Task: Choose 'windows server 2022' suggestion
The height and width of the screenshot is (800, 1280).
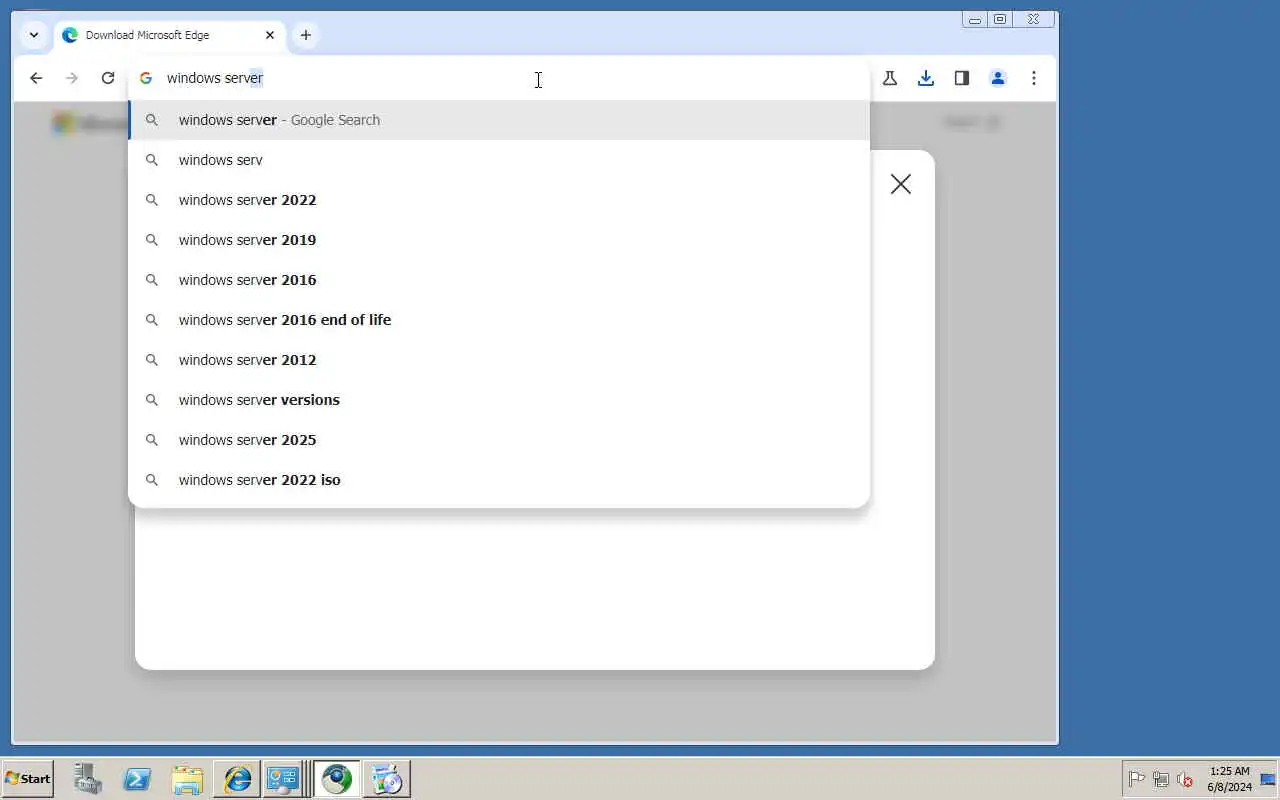Action: pyautogui.click(x=499, y=200)
